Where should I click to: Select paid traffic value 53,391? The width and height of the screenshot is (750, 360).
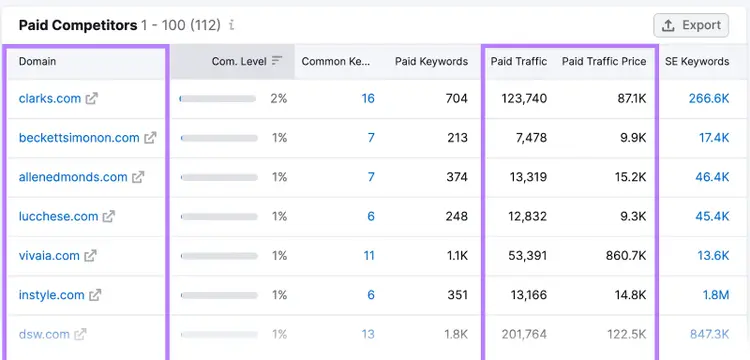(528, 255)
